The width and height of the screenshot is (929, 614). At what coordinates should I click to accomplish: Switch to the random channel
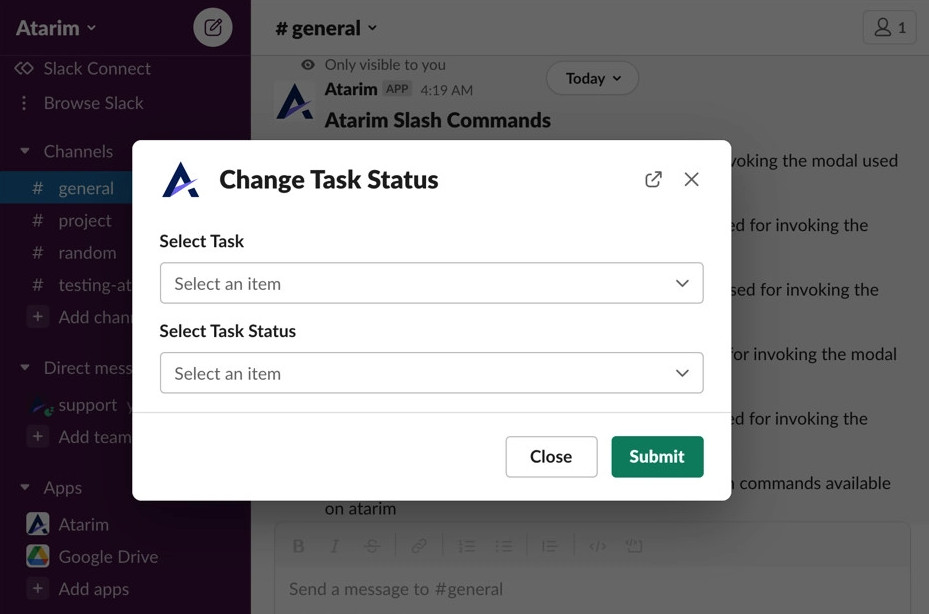pyautogui.click(x=87, y=253)
